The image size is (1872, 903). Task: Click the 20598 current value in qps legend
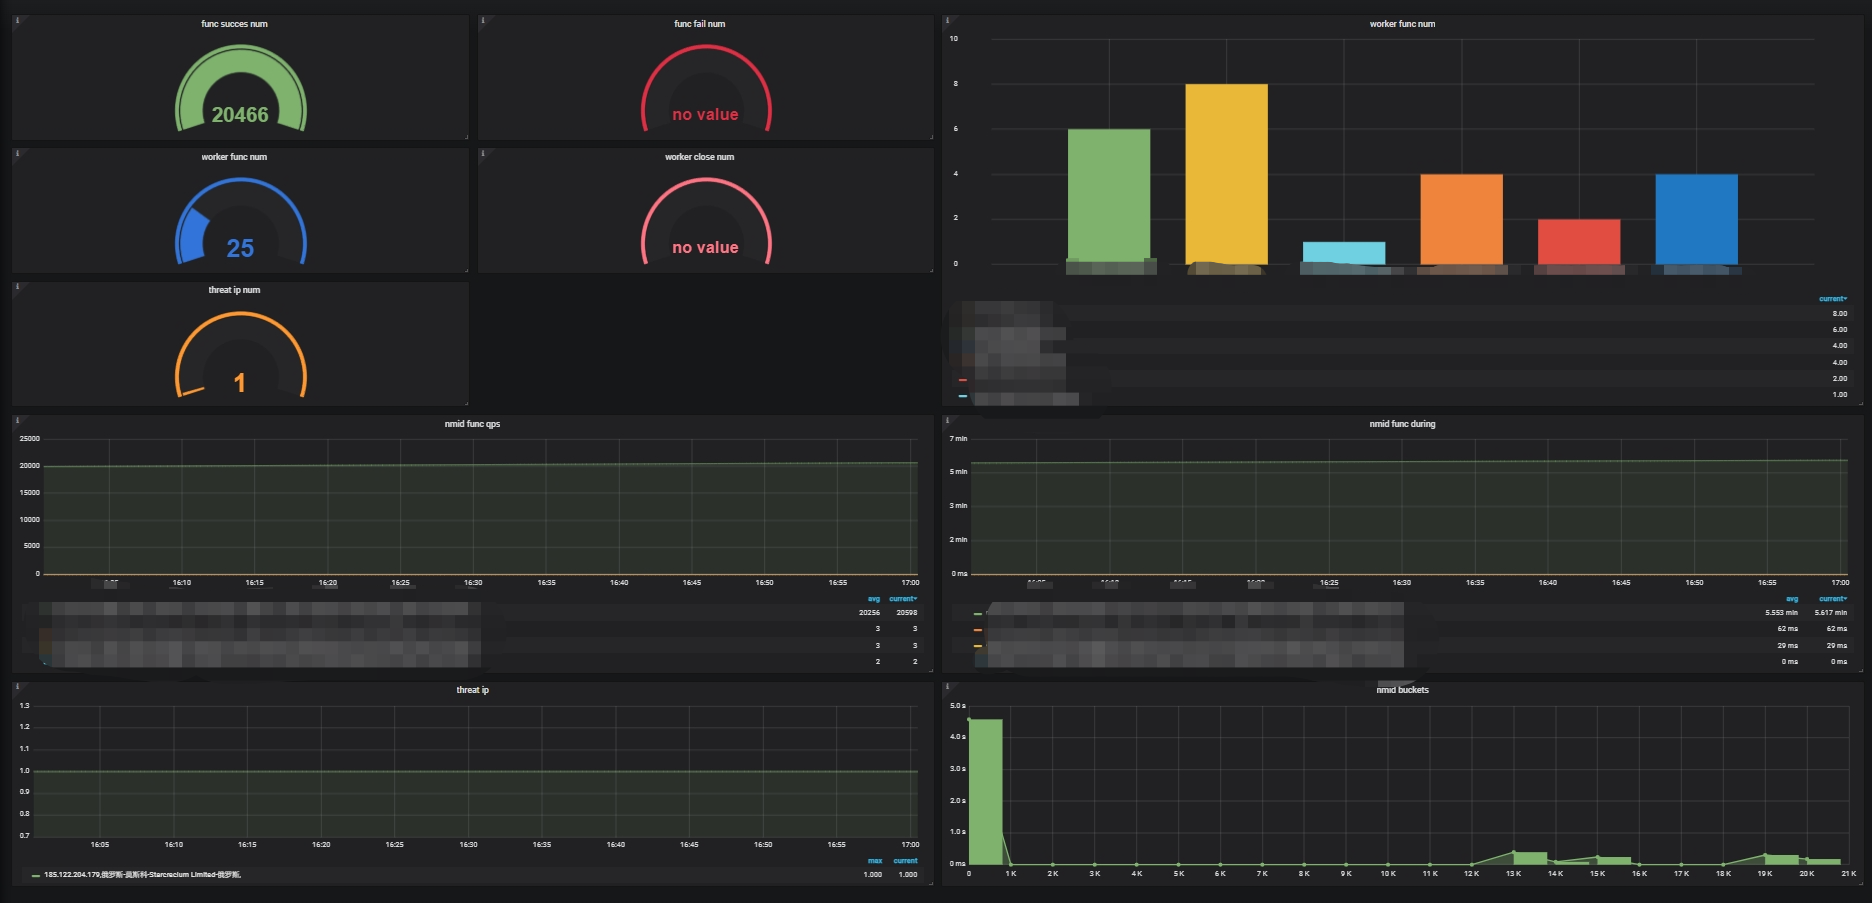point(907,613)
